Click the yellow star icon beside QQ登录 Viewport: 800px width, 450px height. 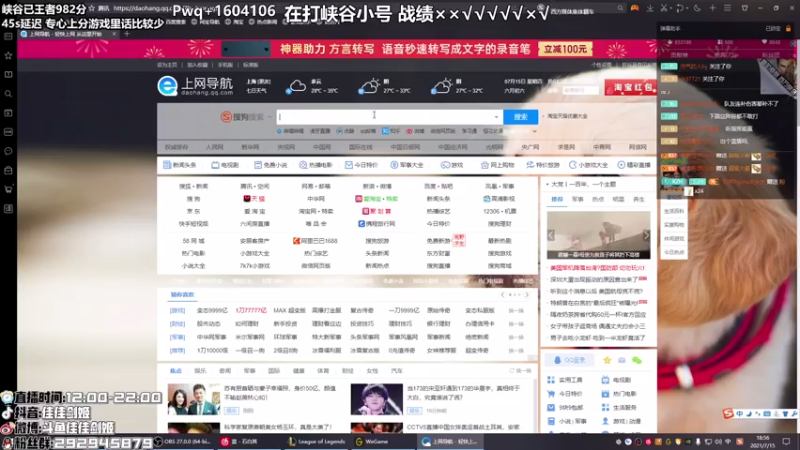click(607, 360)
